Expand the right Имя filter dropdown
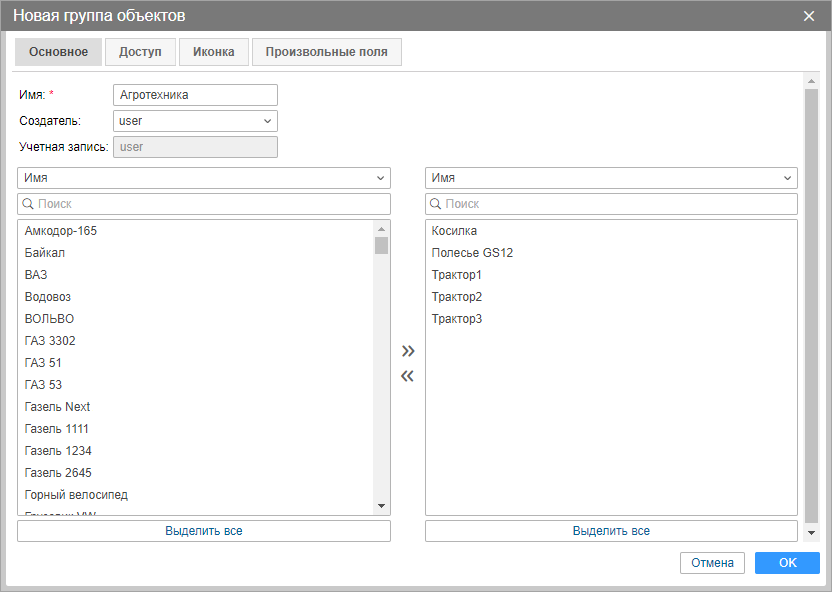The image size is (832, 592). tap(611, 178)
